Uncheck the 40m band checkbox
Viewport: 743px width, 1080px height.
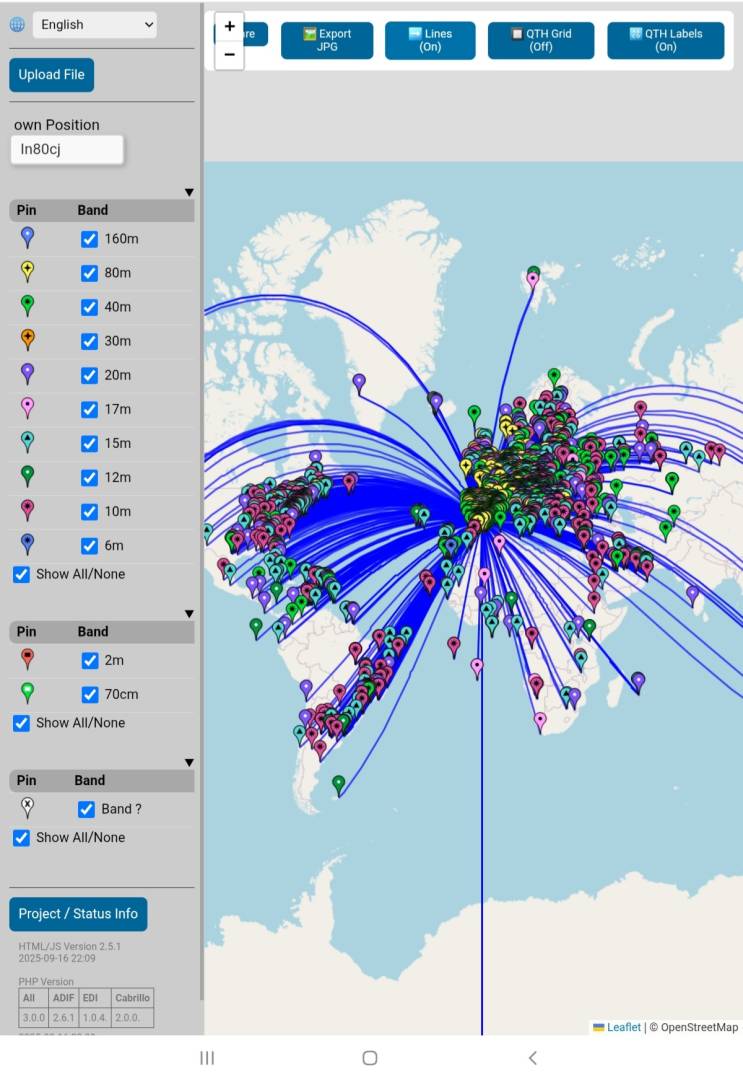click(89, 307)
